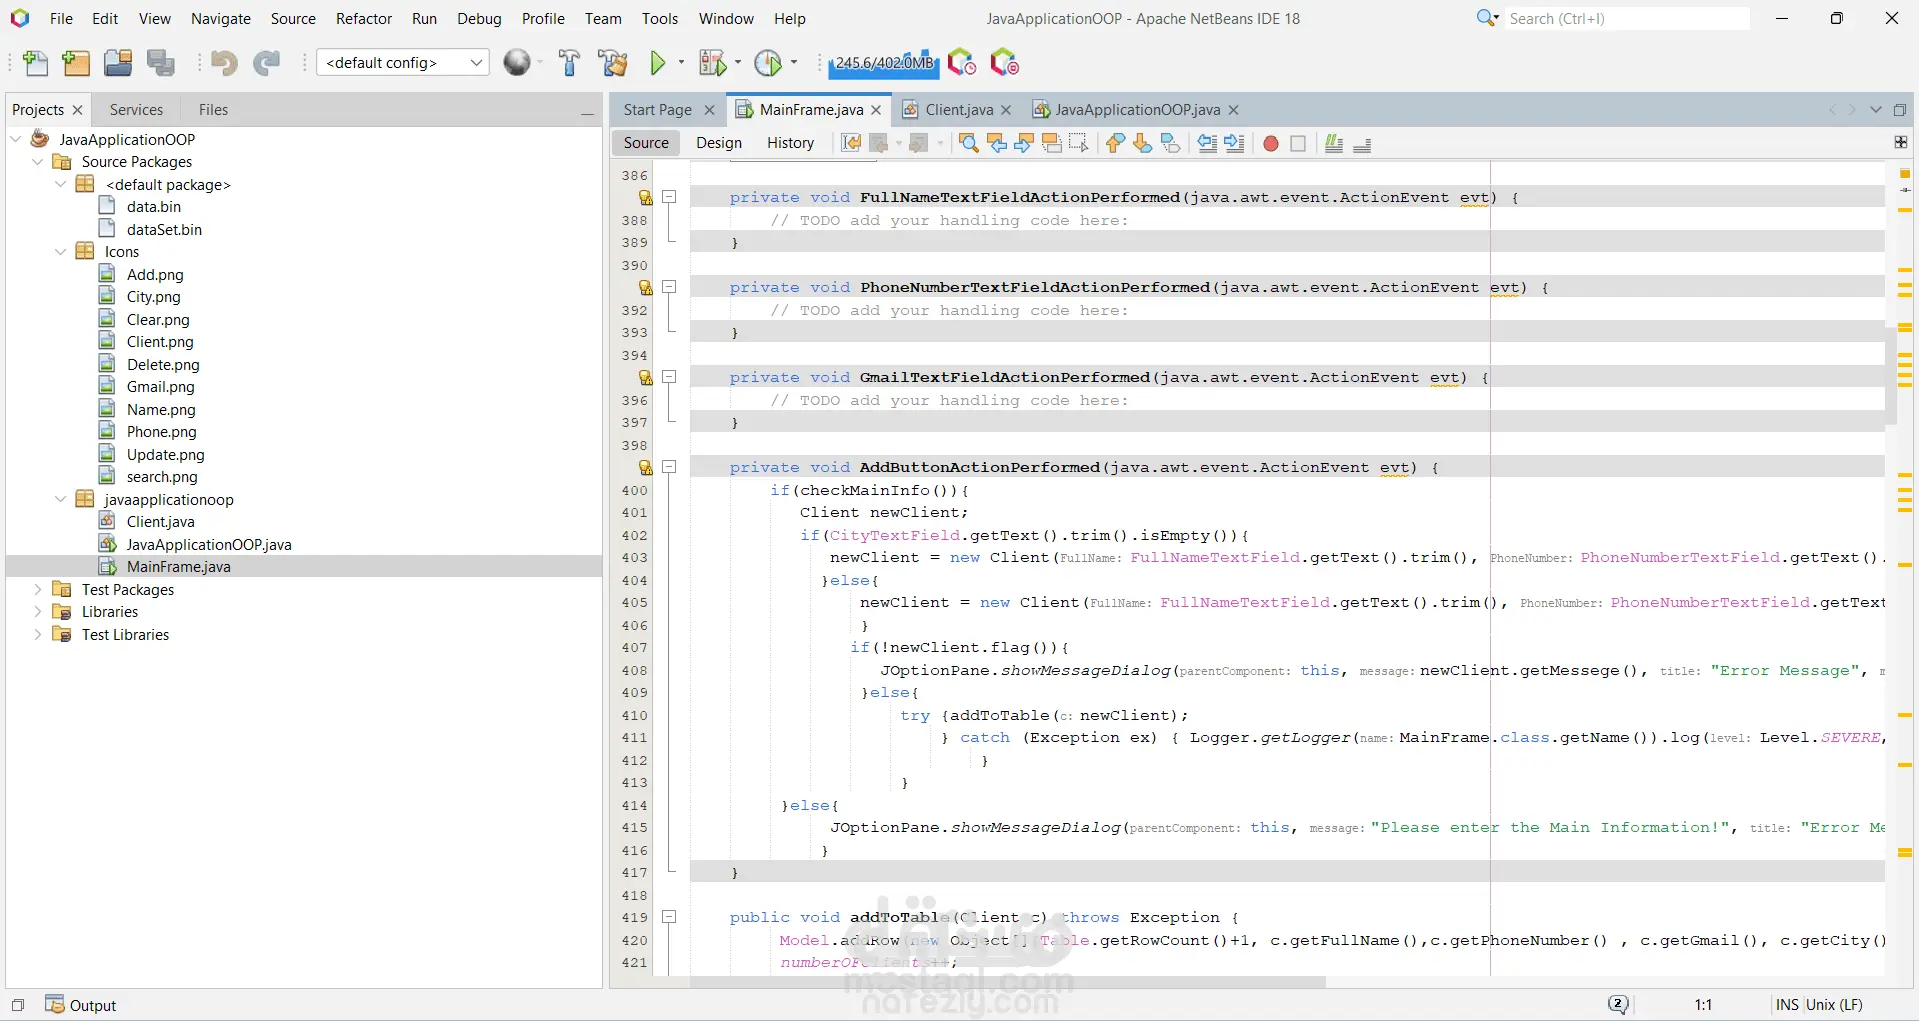Screen dimensions: 1919x1021
Task: Switch to the Client.java editor tab
Action: coord(958,110)
